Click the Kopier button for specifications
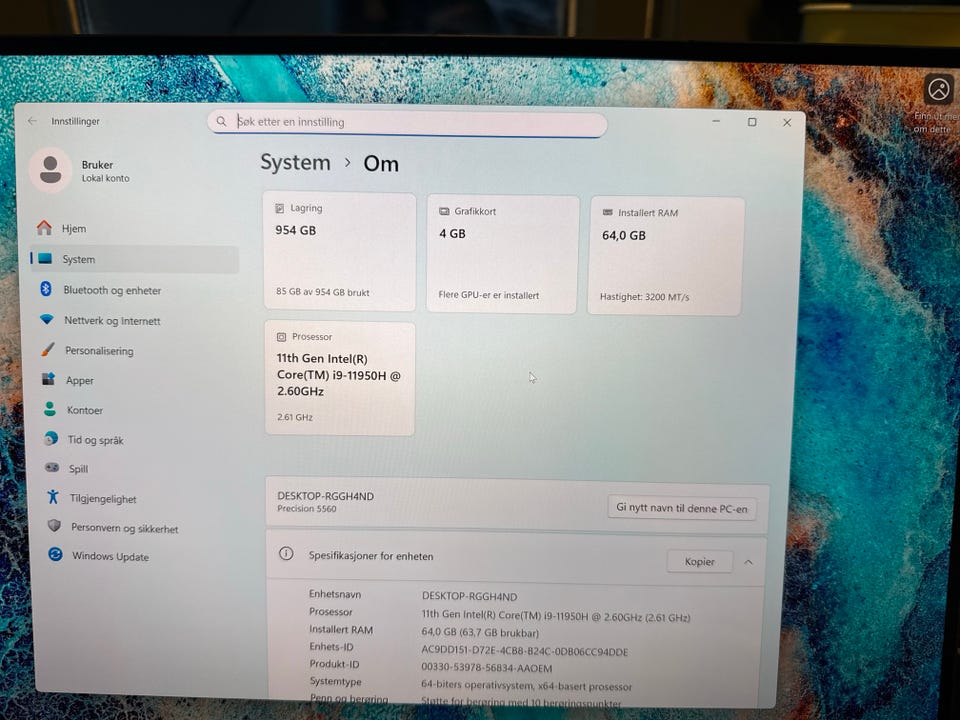 click(x=699, y=561)
